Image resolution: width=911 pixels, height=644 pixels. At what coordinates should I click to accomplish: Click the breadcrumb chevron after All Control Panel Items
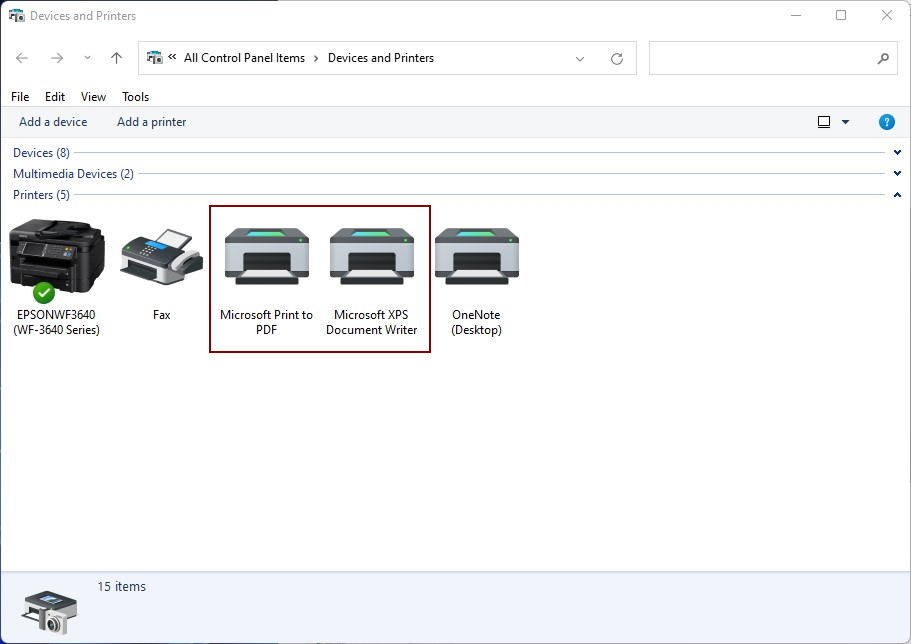click(316, 58)
